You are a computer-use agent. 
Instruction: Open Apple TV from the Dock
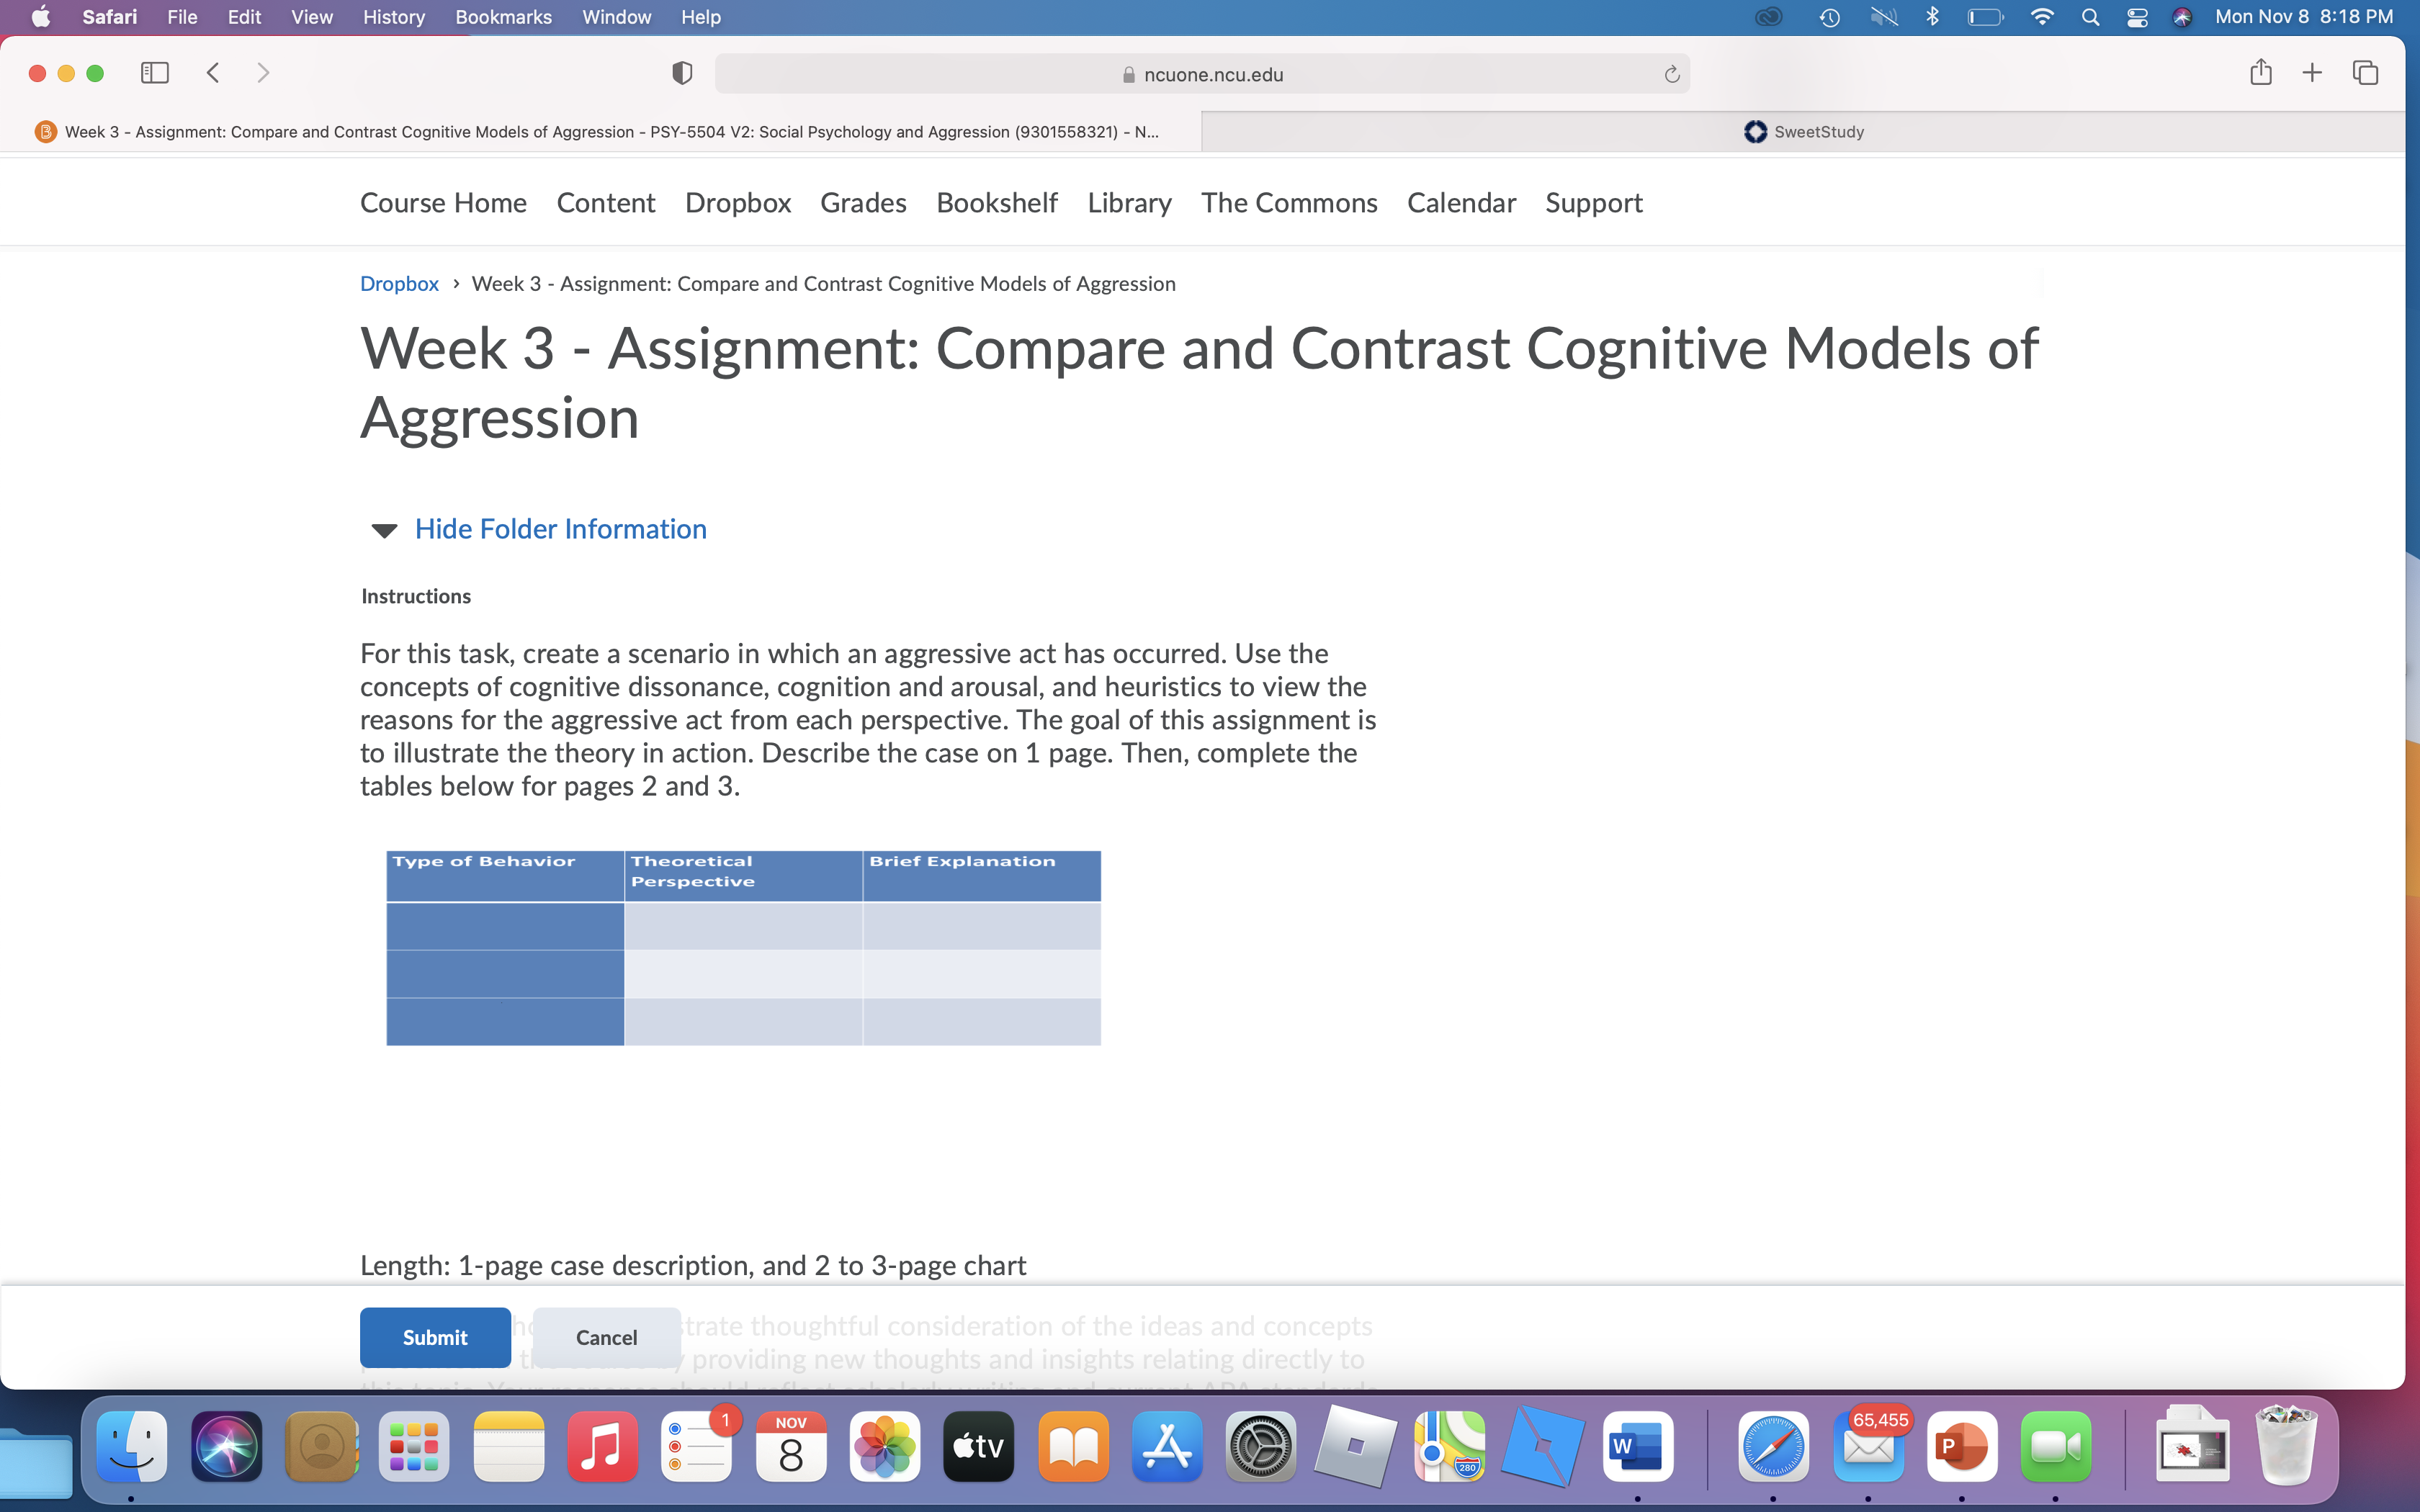(x=979, y=1446)
